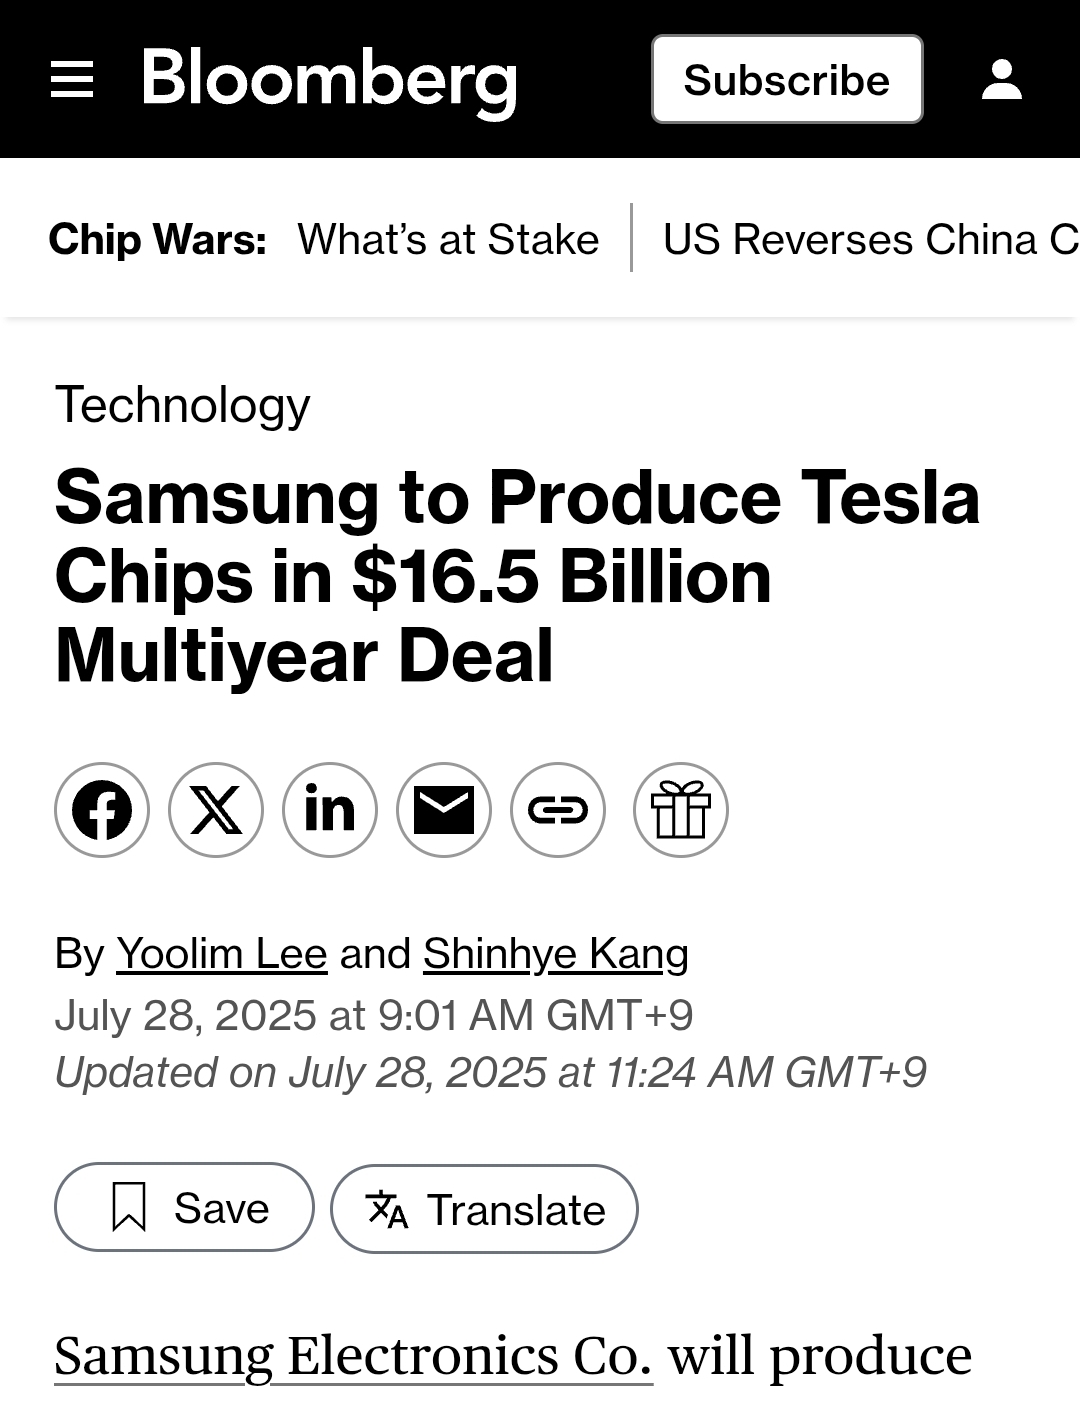
Task: Open the user account profile icon
Action: [x=1001, y=79]
